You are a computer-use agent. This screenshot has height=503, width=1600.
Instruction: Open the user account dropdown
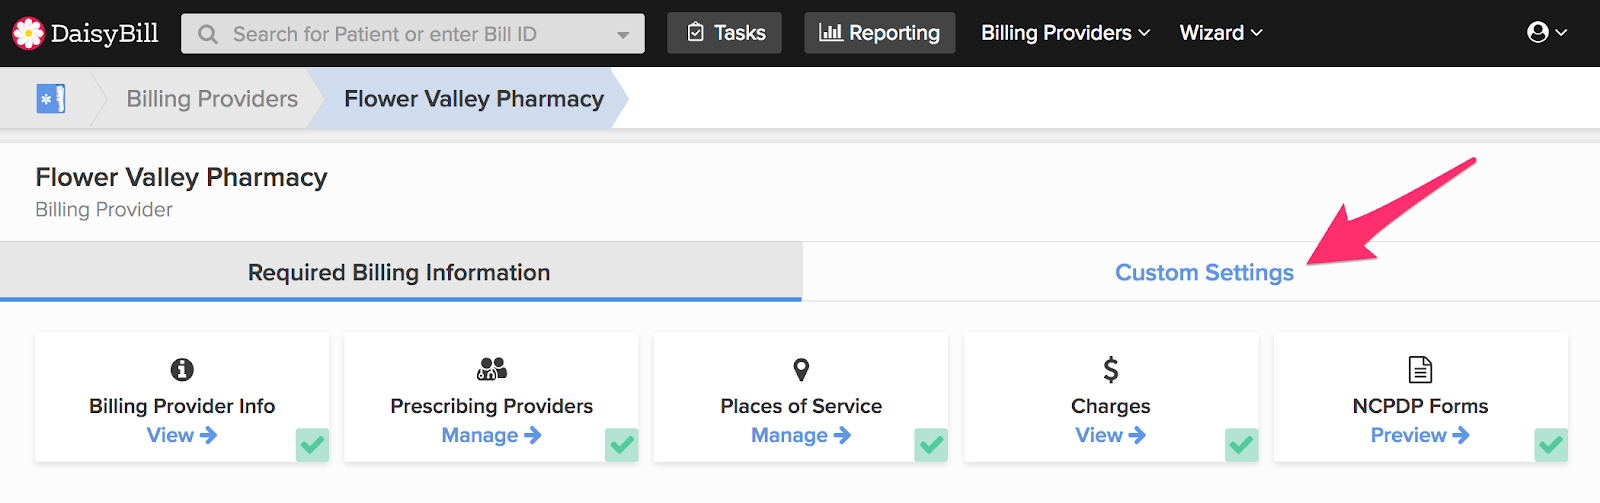[x=1547, y=33]
